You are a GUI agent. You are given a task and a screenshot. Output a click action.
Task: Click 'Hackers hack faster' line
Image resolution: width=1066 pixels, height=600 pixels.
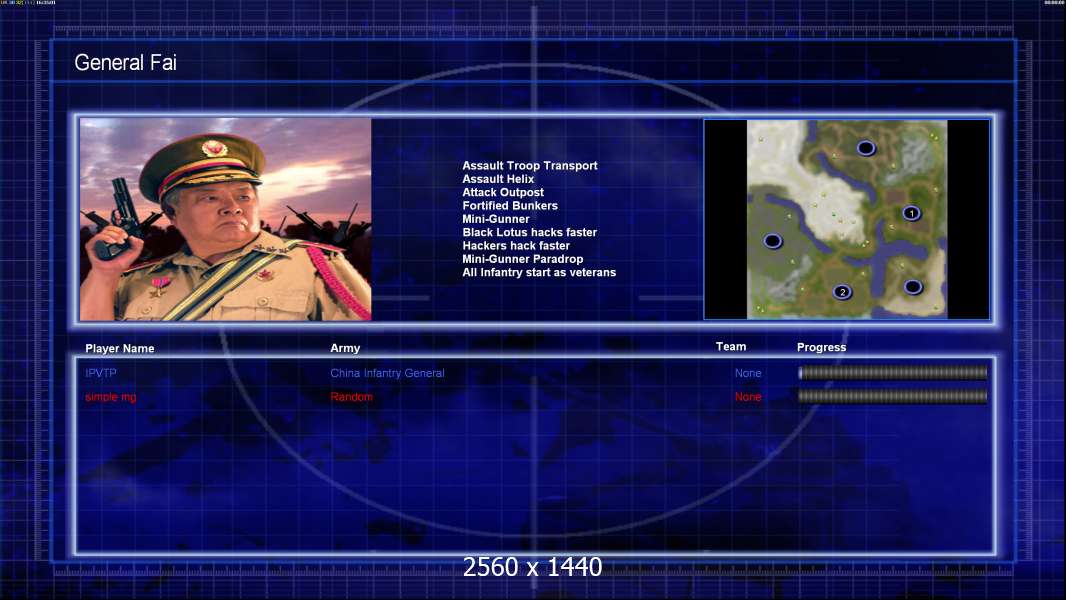(516, 245)
